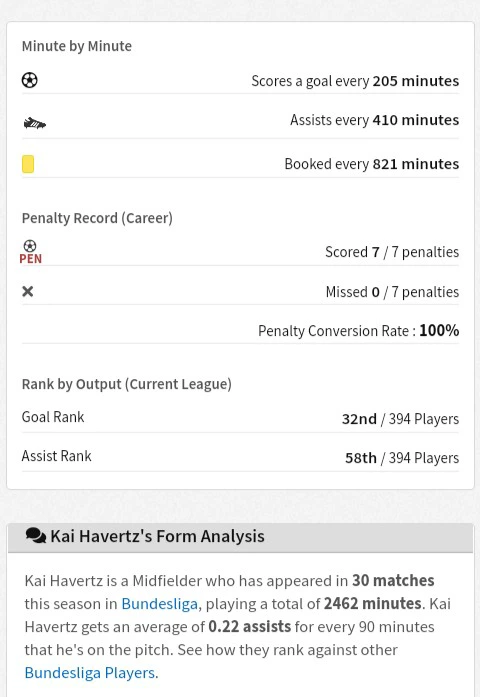Click the 410 minutes assists stat

pyautogui.click(x=416, y=120)
